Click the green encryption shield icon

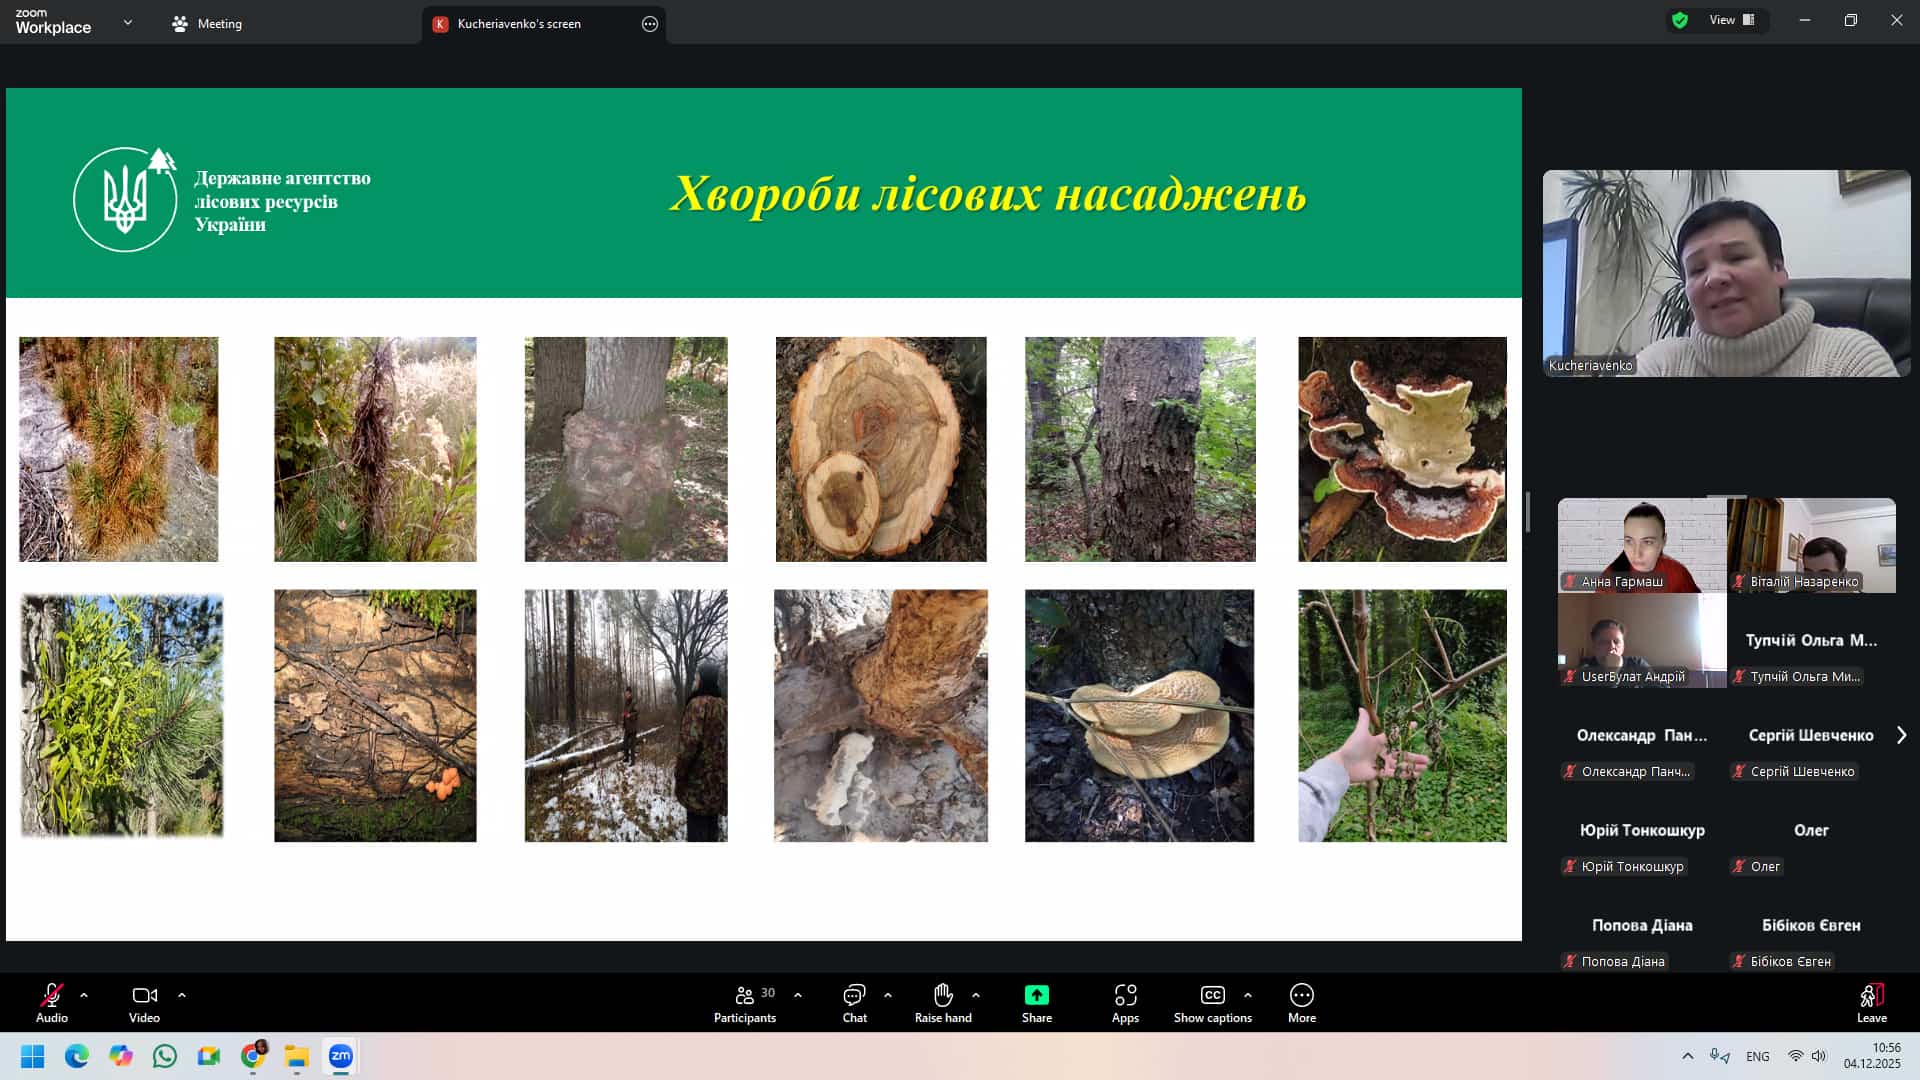[1680, 20]
